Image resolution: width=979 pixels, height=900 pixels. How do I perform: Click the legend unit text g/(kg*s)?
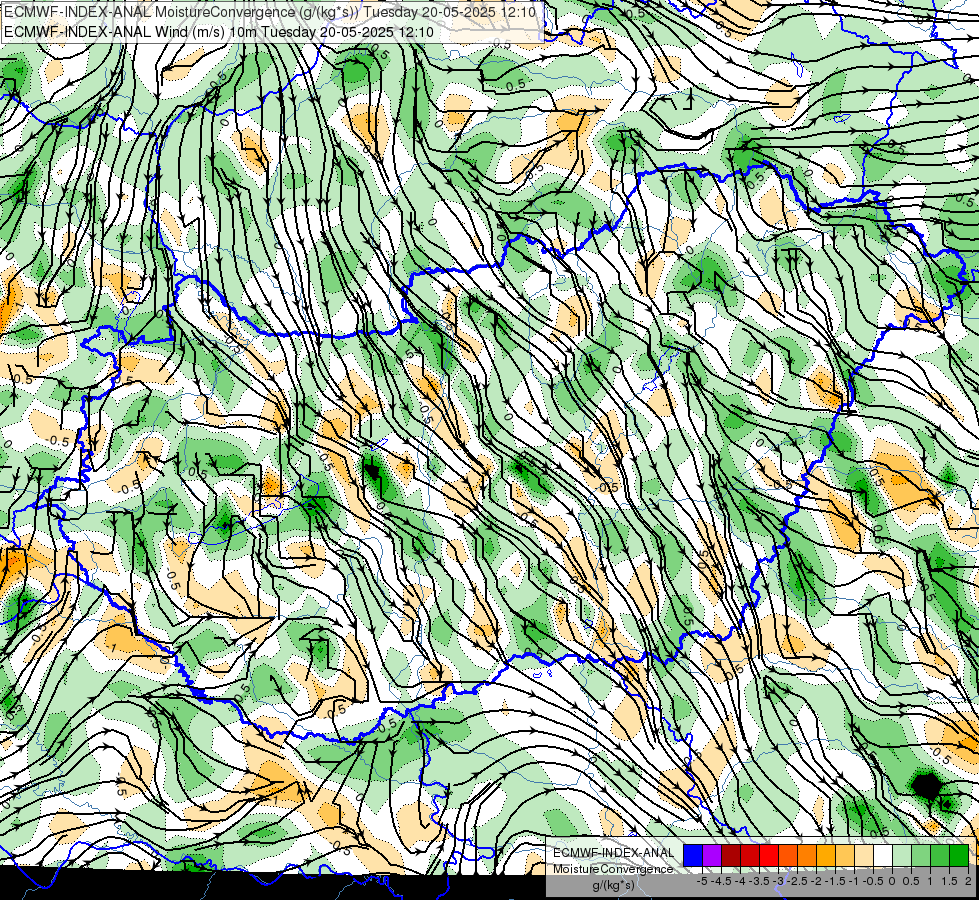613,885
